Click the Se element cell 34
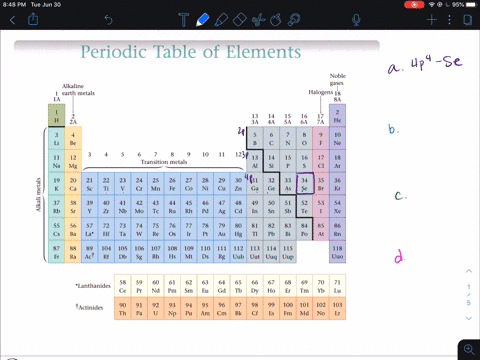 click(x=304, y=184)
